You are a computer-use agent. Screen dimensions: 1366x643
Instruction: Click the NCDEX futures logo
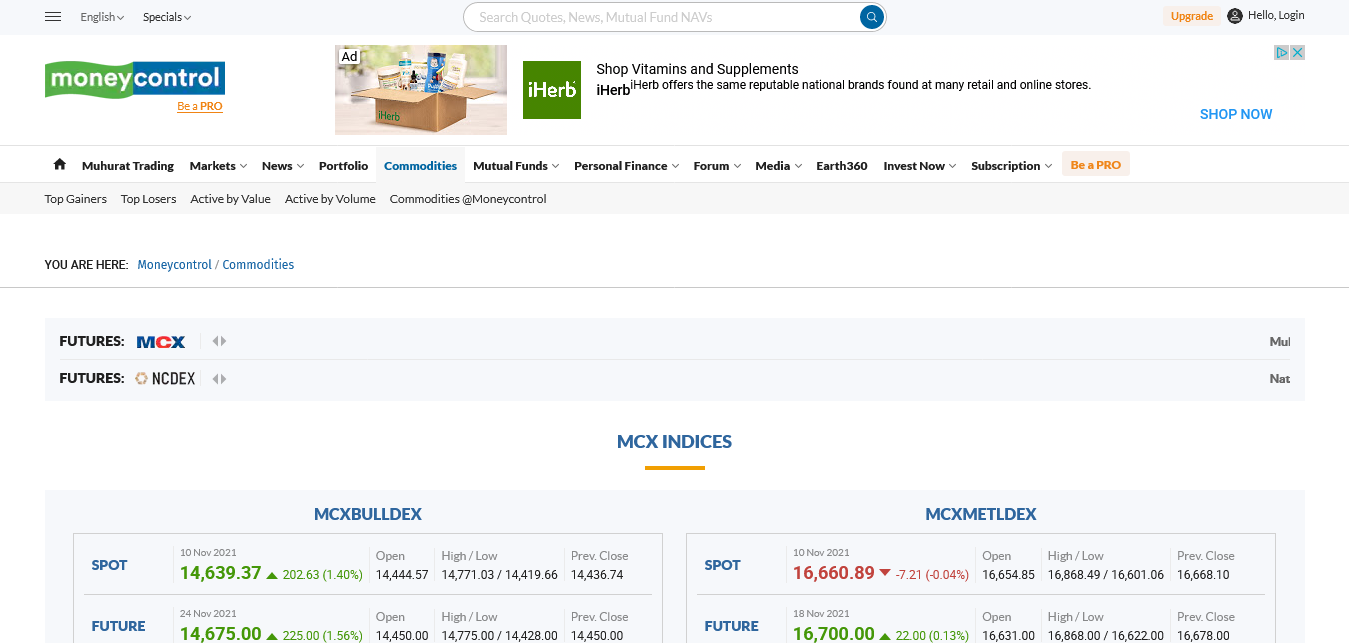point(166,379)
